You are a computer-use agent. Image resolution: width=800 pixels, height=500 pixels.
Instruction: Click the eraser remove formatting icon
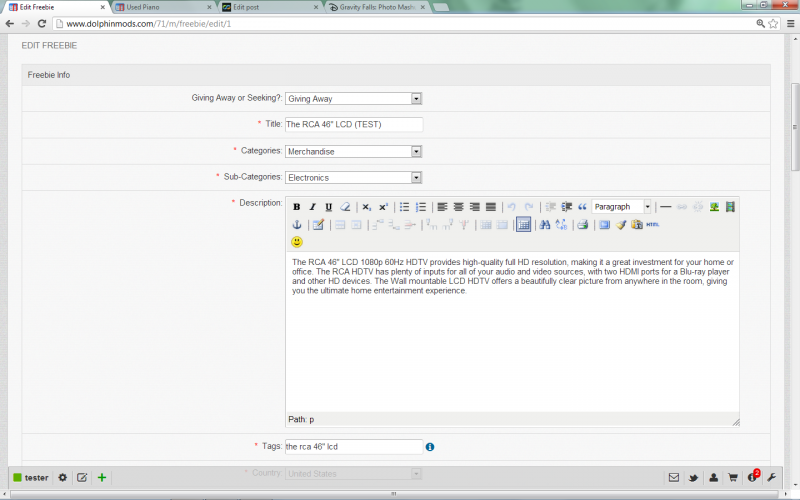tap(345, 207)
